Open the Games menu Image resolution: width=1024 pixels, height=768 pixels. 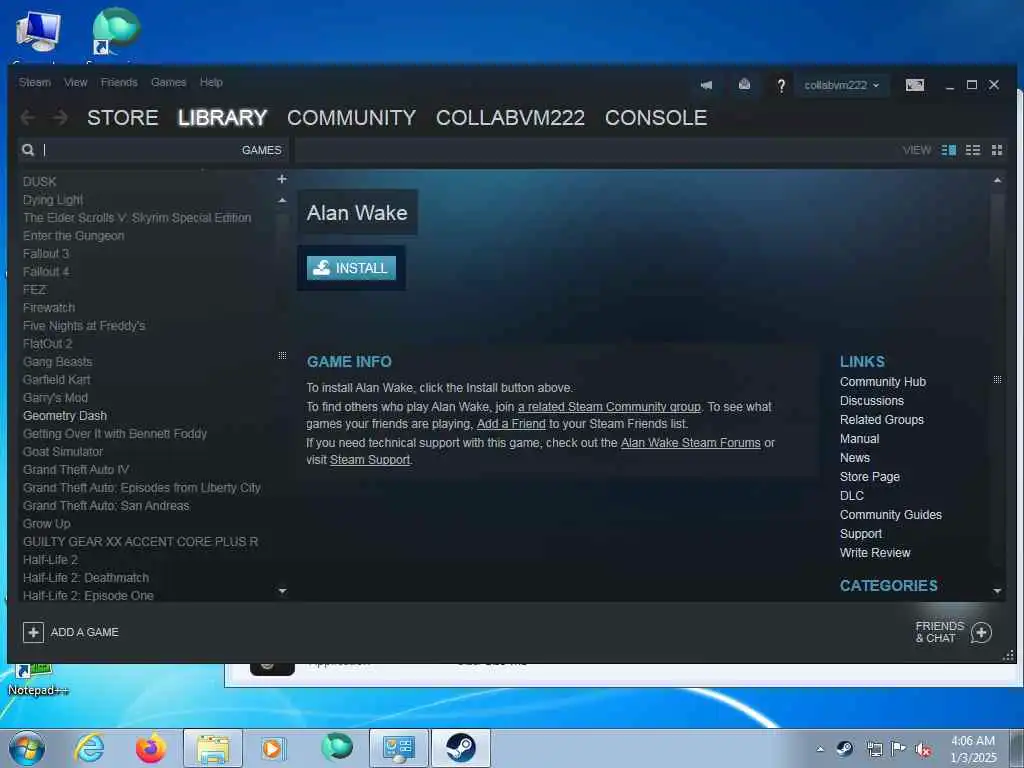168,82
